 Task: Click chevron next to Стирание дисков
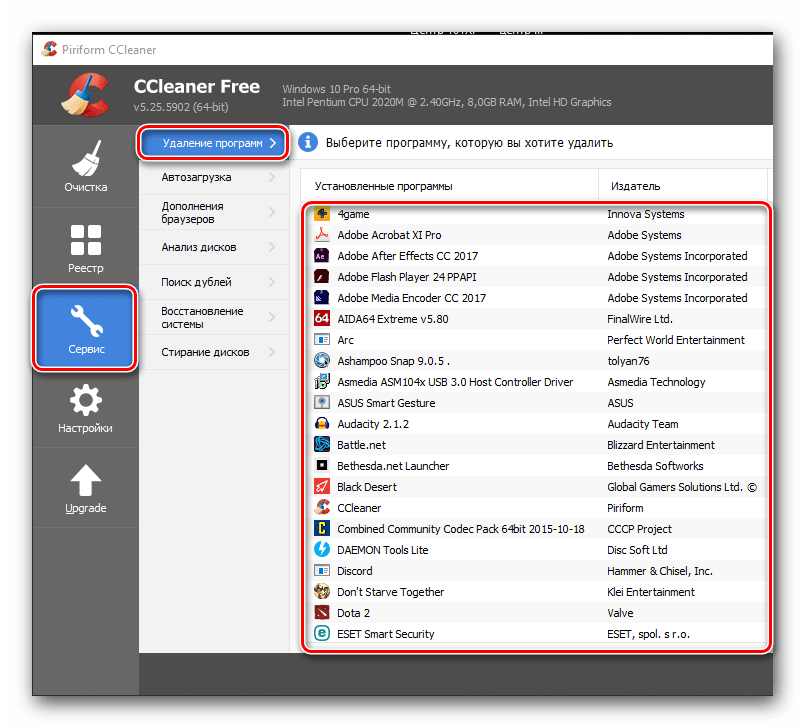272,352
